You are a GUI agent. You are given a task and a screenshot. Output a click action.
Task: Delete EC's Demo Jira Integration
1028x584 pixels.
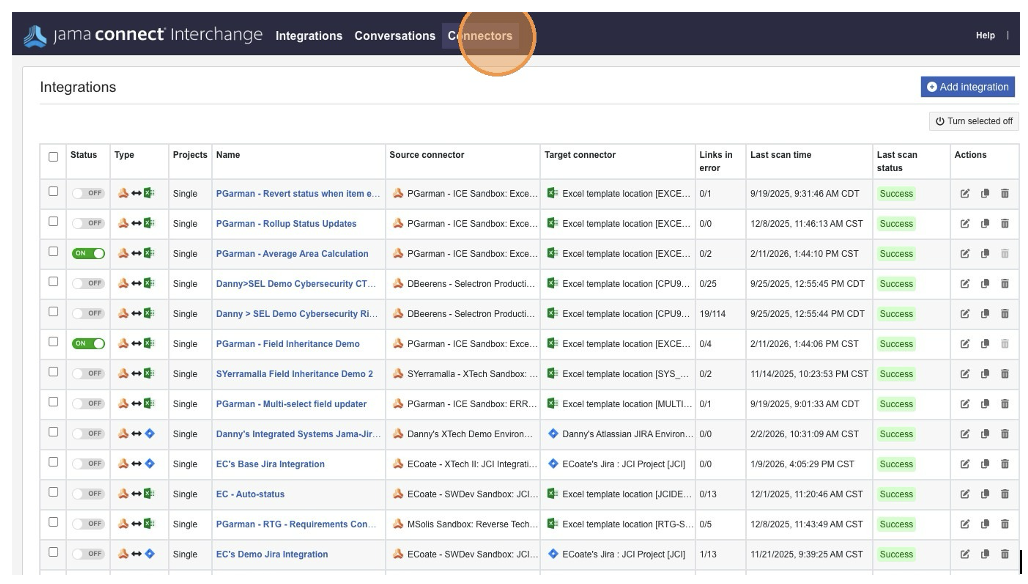pyautogui.click(x=1004, y=555)
